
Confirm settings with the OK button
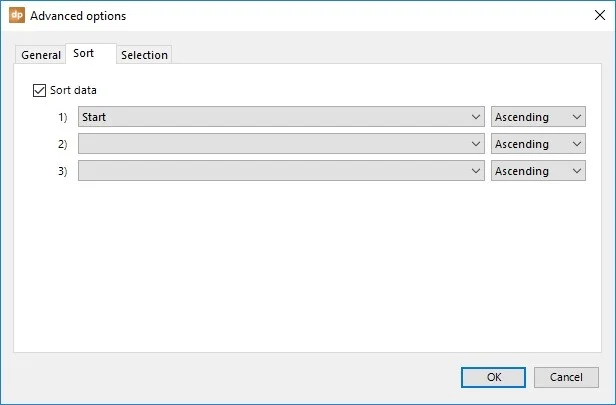pyautogui.click(x=493, y=377)
